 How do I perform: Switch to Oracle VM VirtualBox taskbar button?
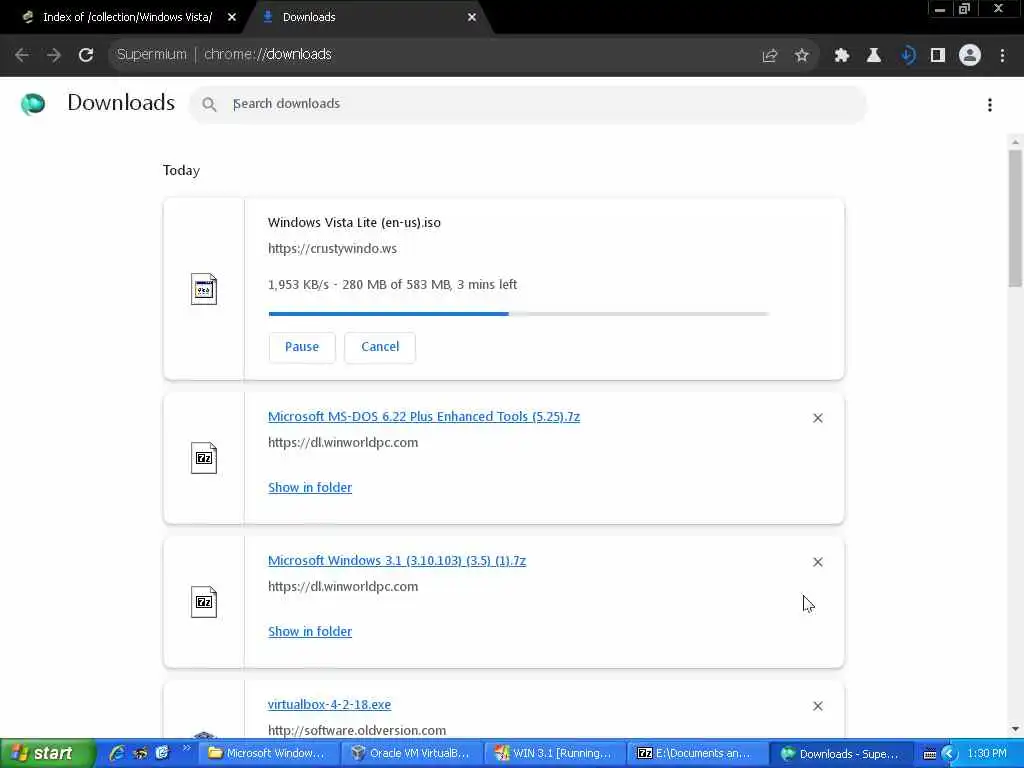[411, 754]
